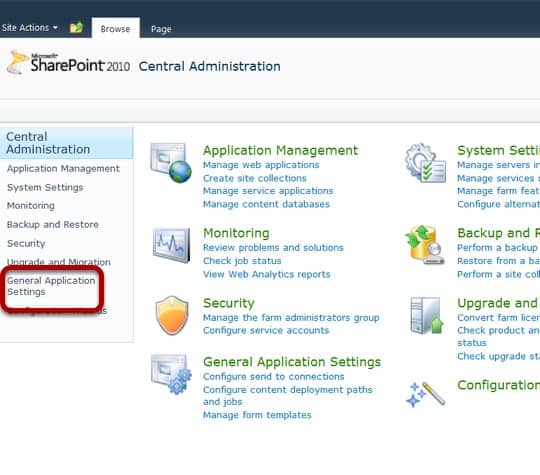Screen dimensions: 540x475
Task: Click Create site collections link
Action: [255, 178]
